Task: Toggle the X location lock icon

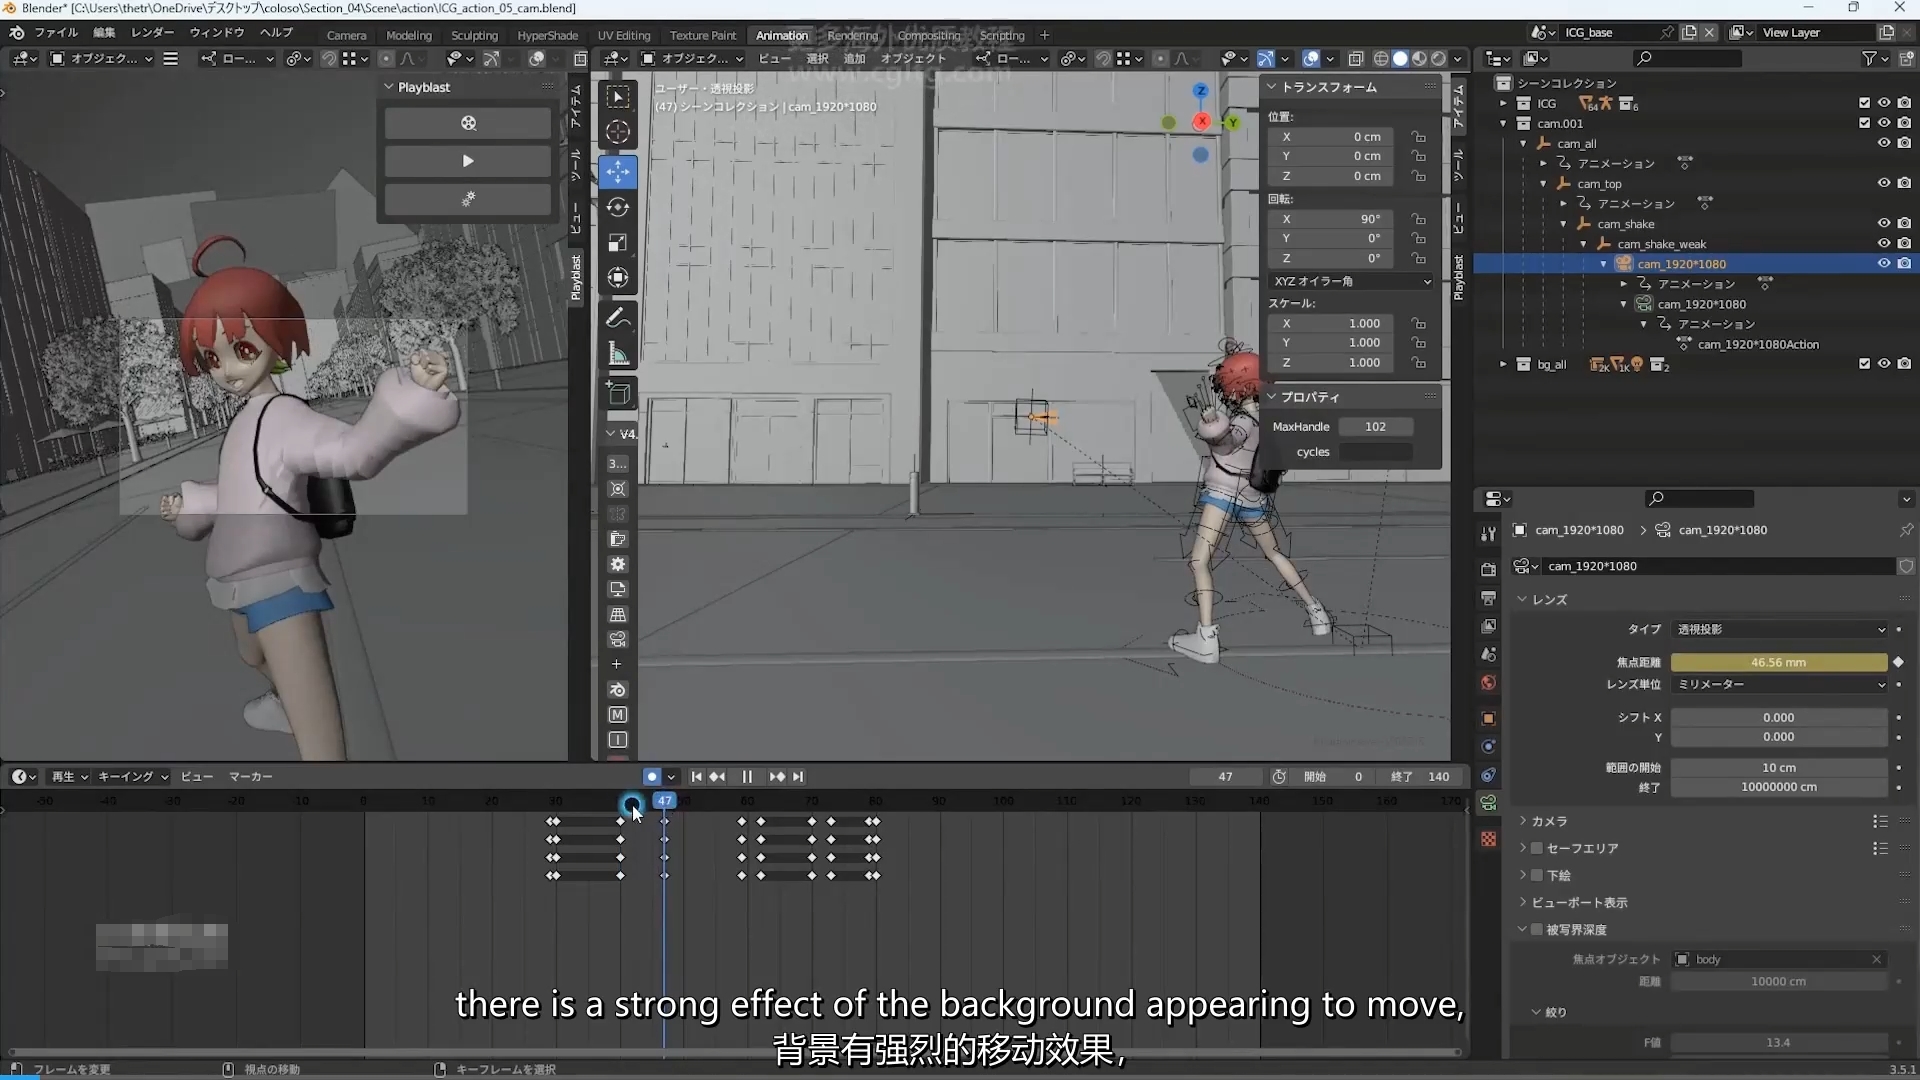Action: [1418, 137]
